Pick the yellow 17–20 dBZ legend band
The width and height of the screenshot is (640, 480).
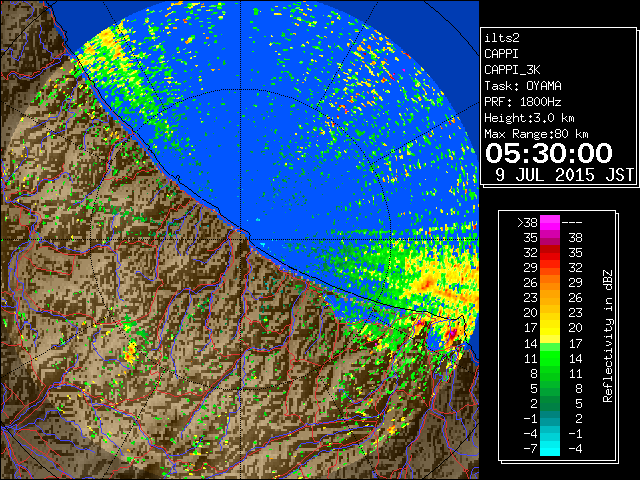coord(550,328)
